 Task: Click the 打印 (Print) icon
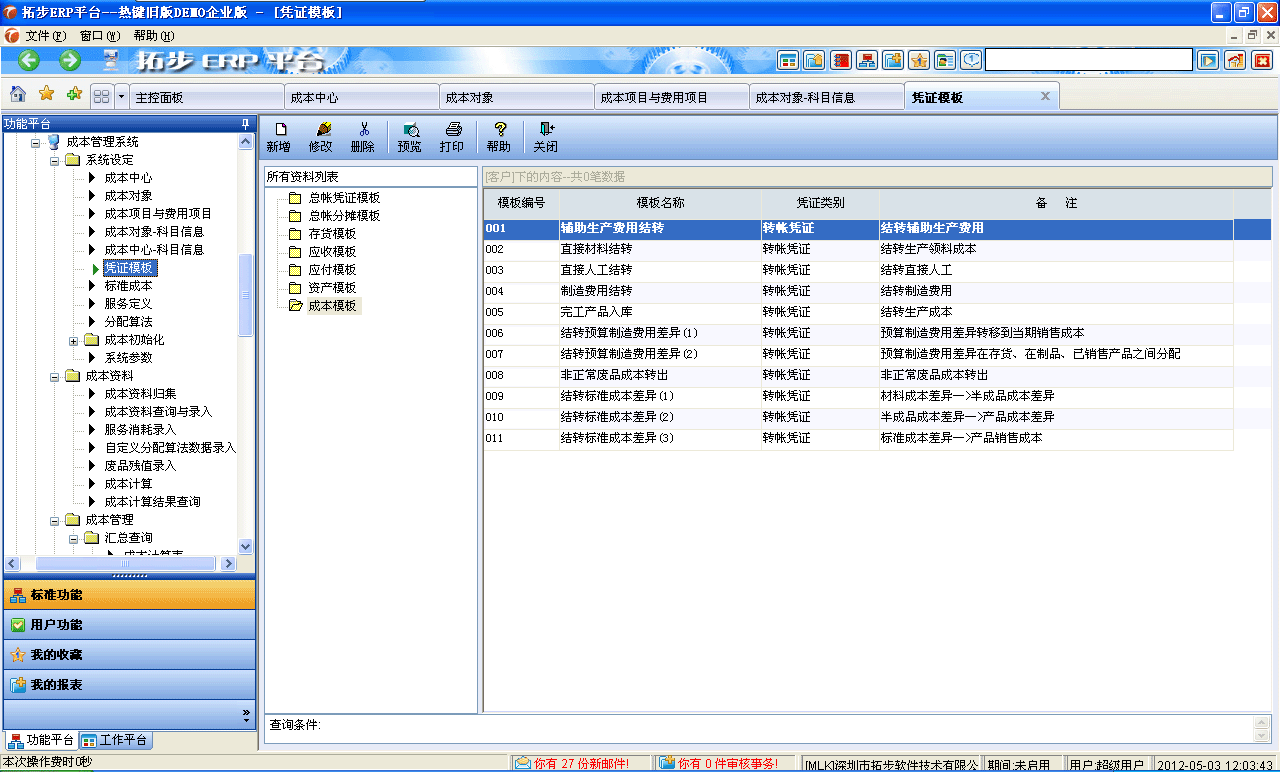point(452,135)
